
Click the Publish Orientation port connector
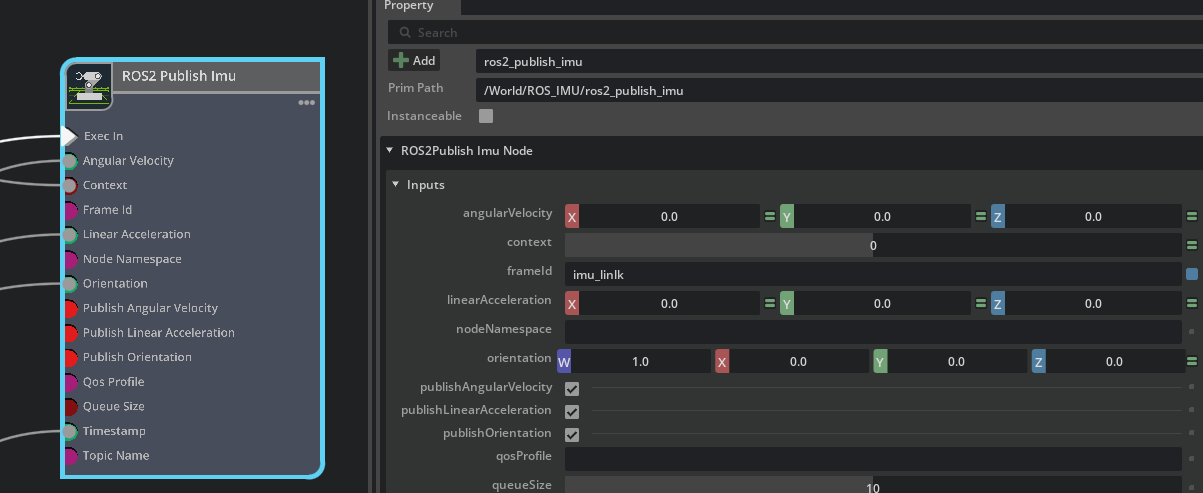click(70, 357)
